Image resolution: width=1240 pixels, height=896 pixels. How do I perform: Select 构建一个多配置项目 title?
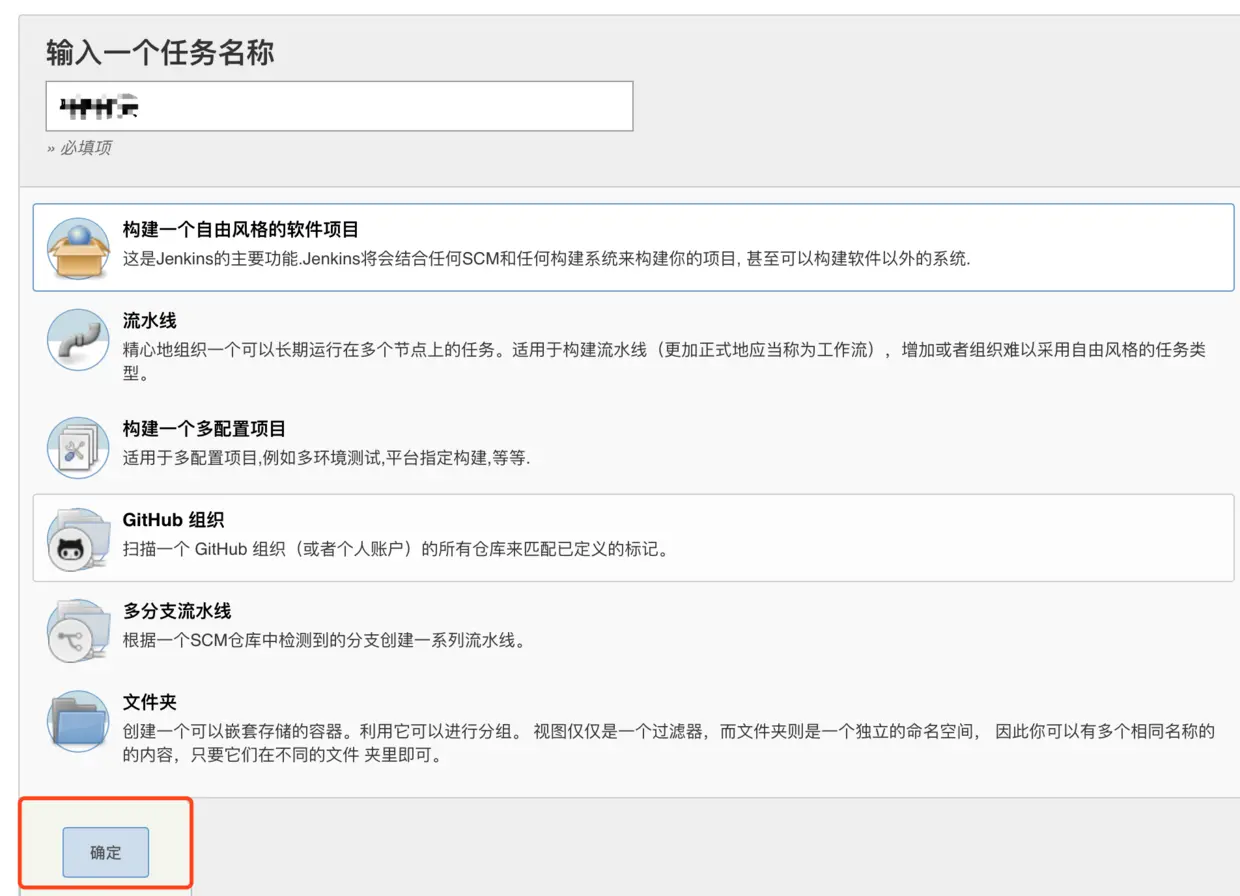(204, 429)
